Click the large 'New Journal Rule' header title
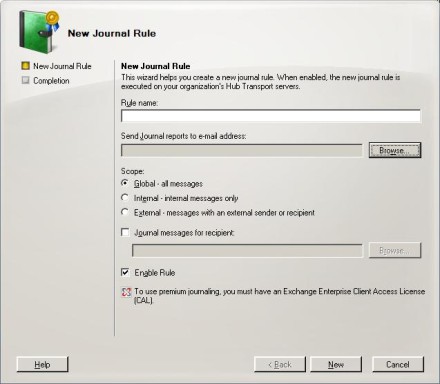Viewport: 440px width, 384px height. [x=112, y=33]
